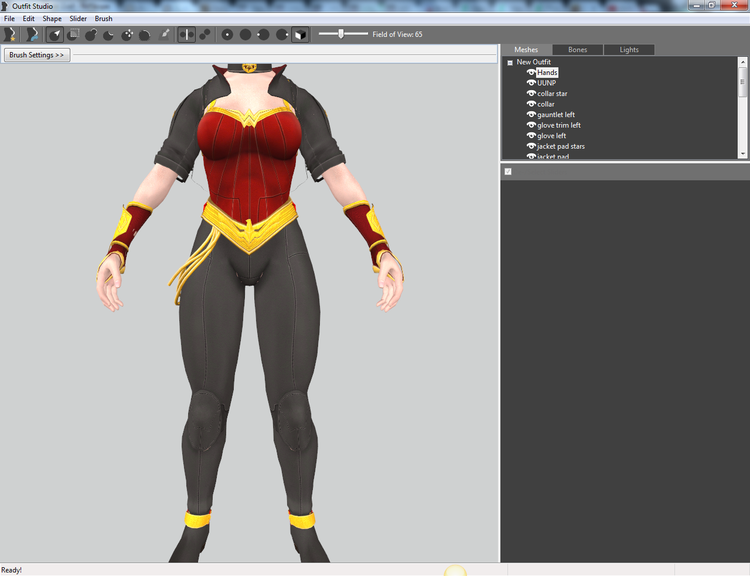
Task: Hide the collar star mesh
Action: 531,93
